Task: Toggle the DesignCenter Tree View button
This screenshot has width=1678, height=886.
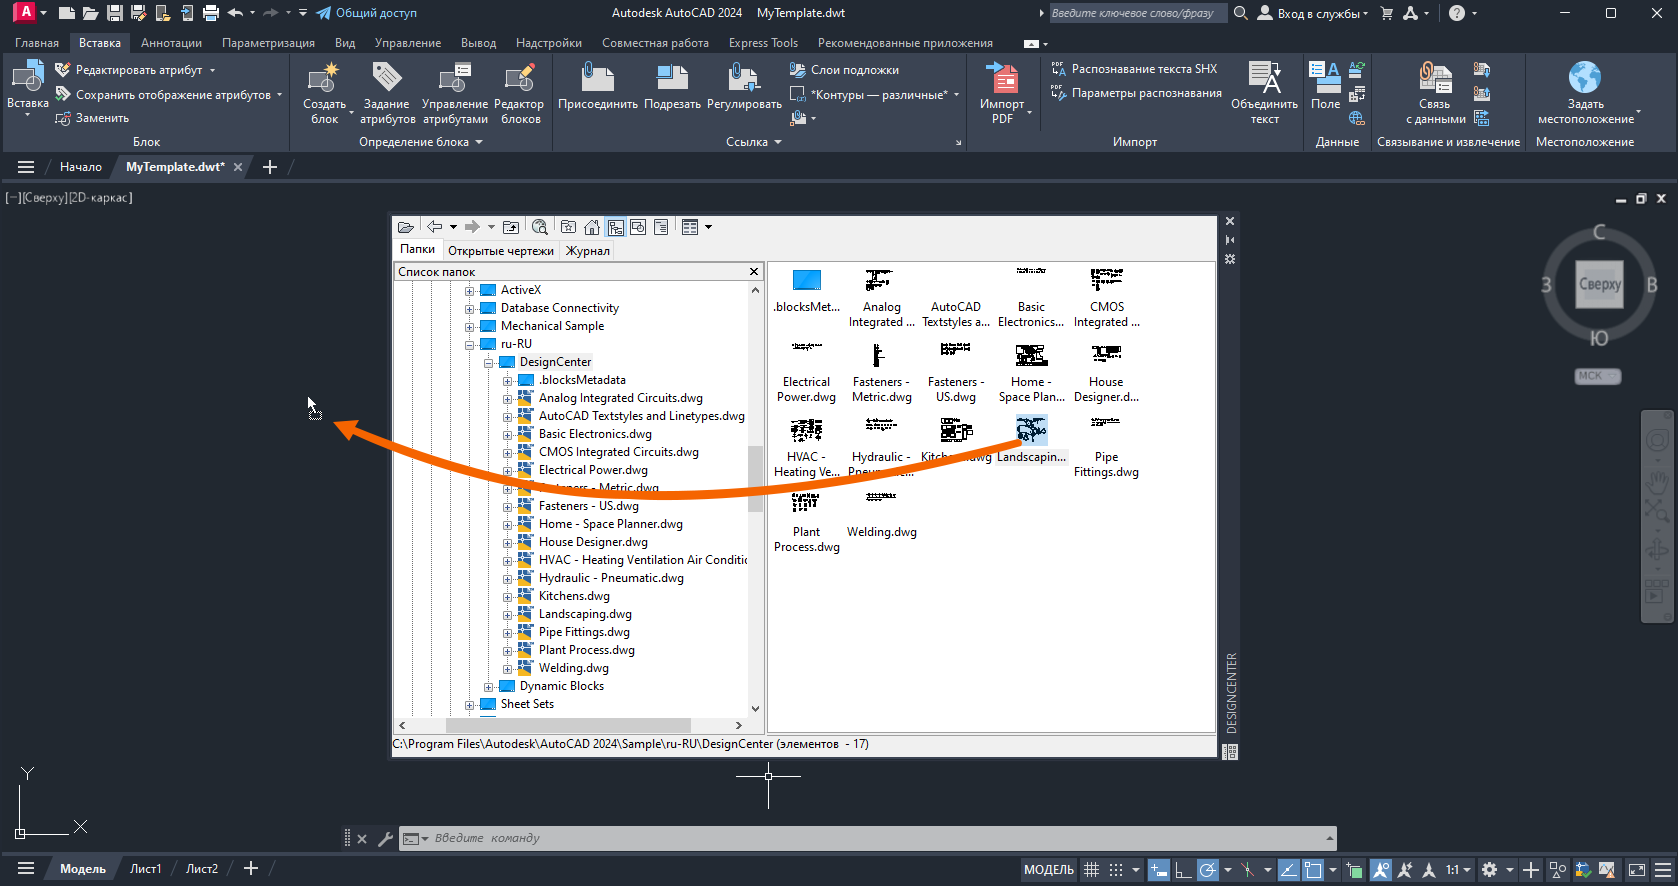Action: tap(616, 227)
